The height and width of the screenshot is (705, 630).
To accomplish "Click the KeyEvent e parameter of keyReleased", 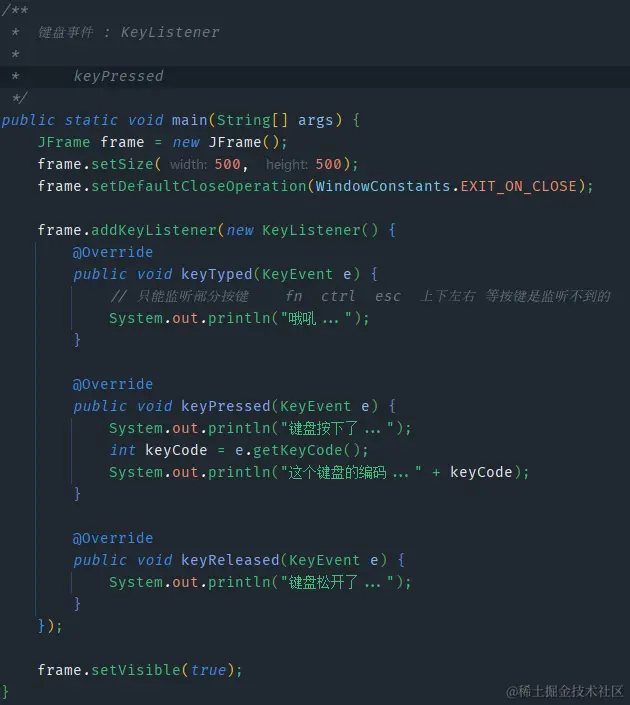I will pos(333,560).
